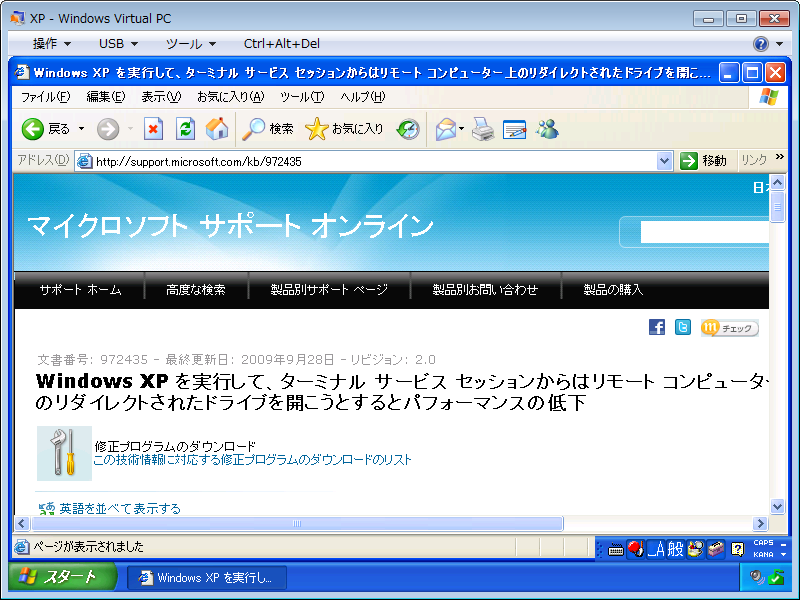The height and width of the screenshot is (600, 800).
Task: Click the Forward arrow in Internet Explorer
Action: click(108, 129)
